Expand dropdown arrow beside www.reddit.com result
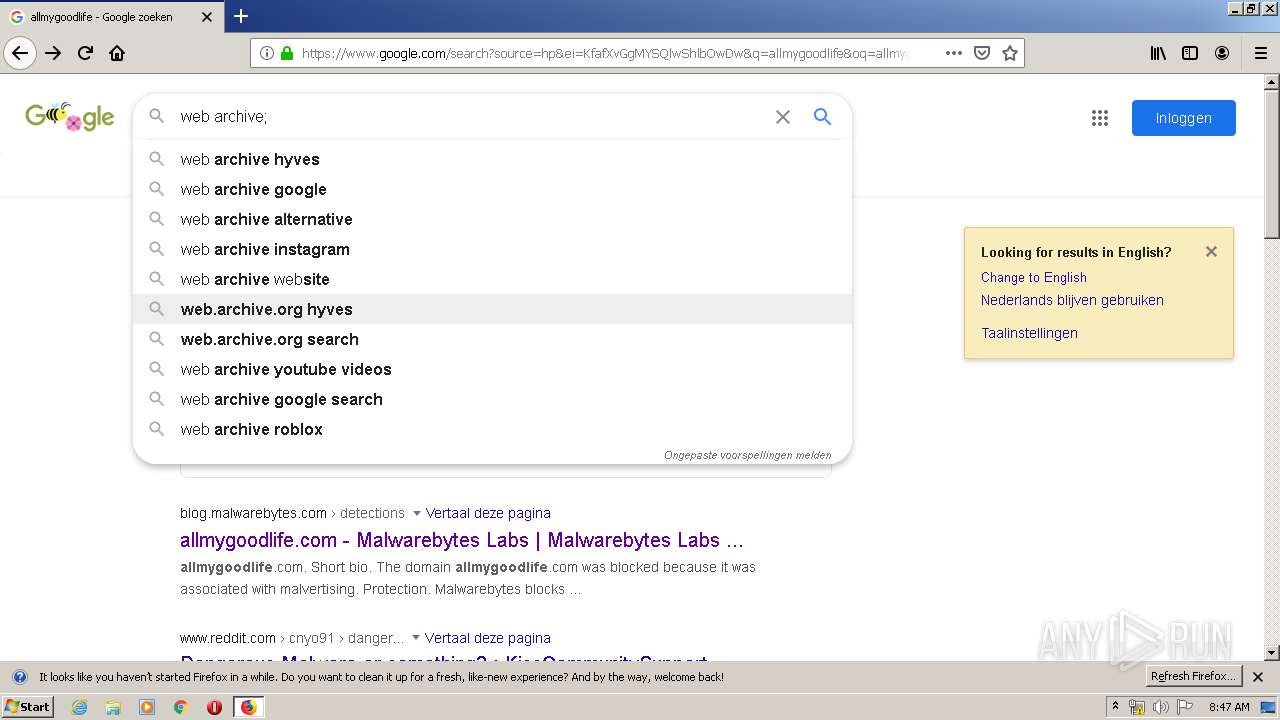This screenshot has width=1280, height=720. [x=415, y=638]
